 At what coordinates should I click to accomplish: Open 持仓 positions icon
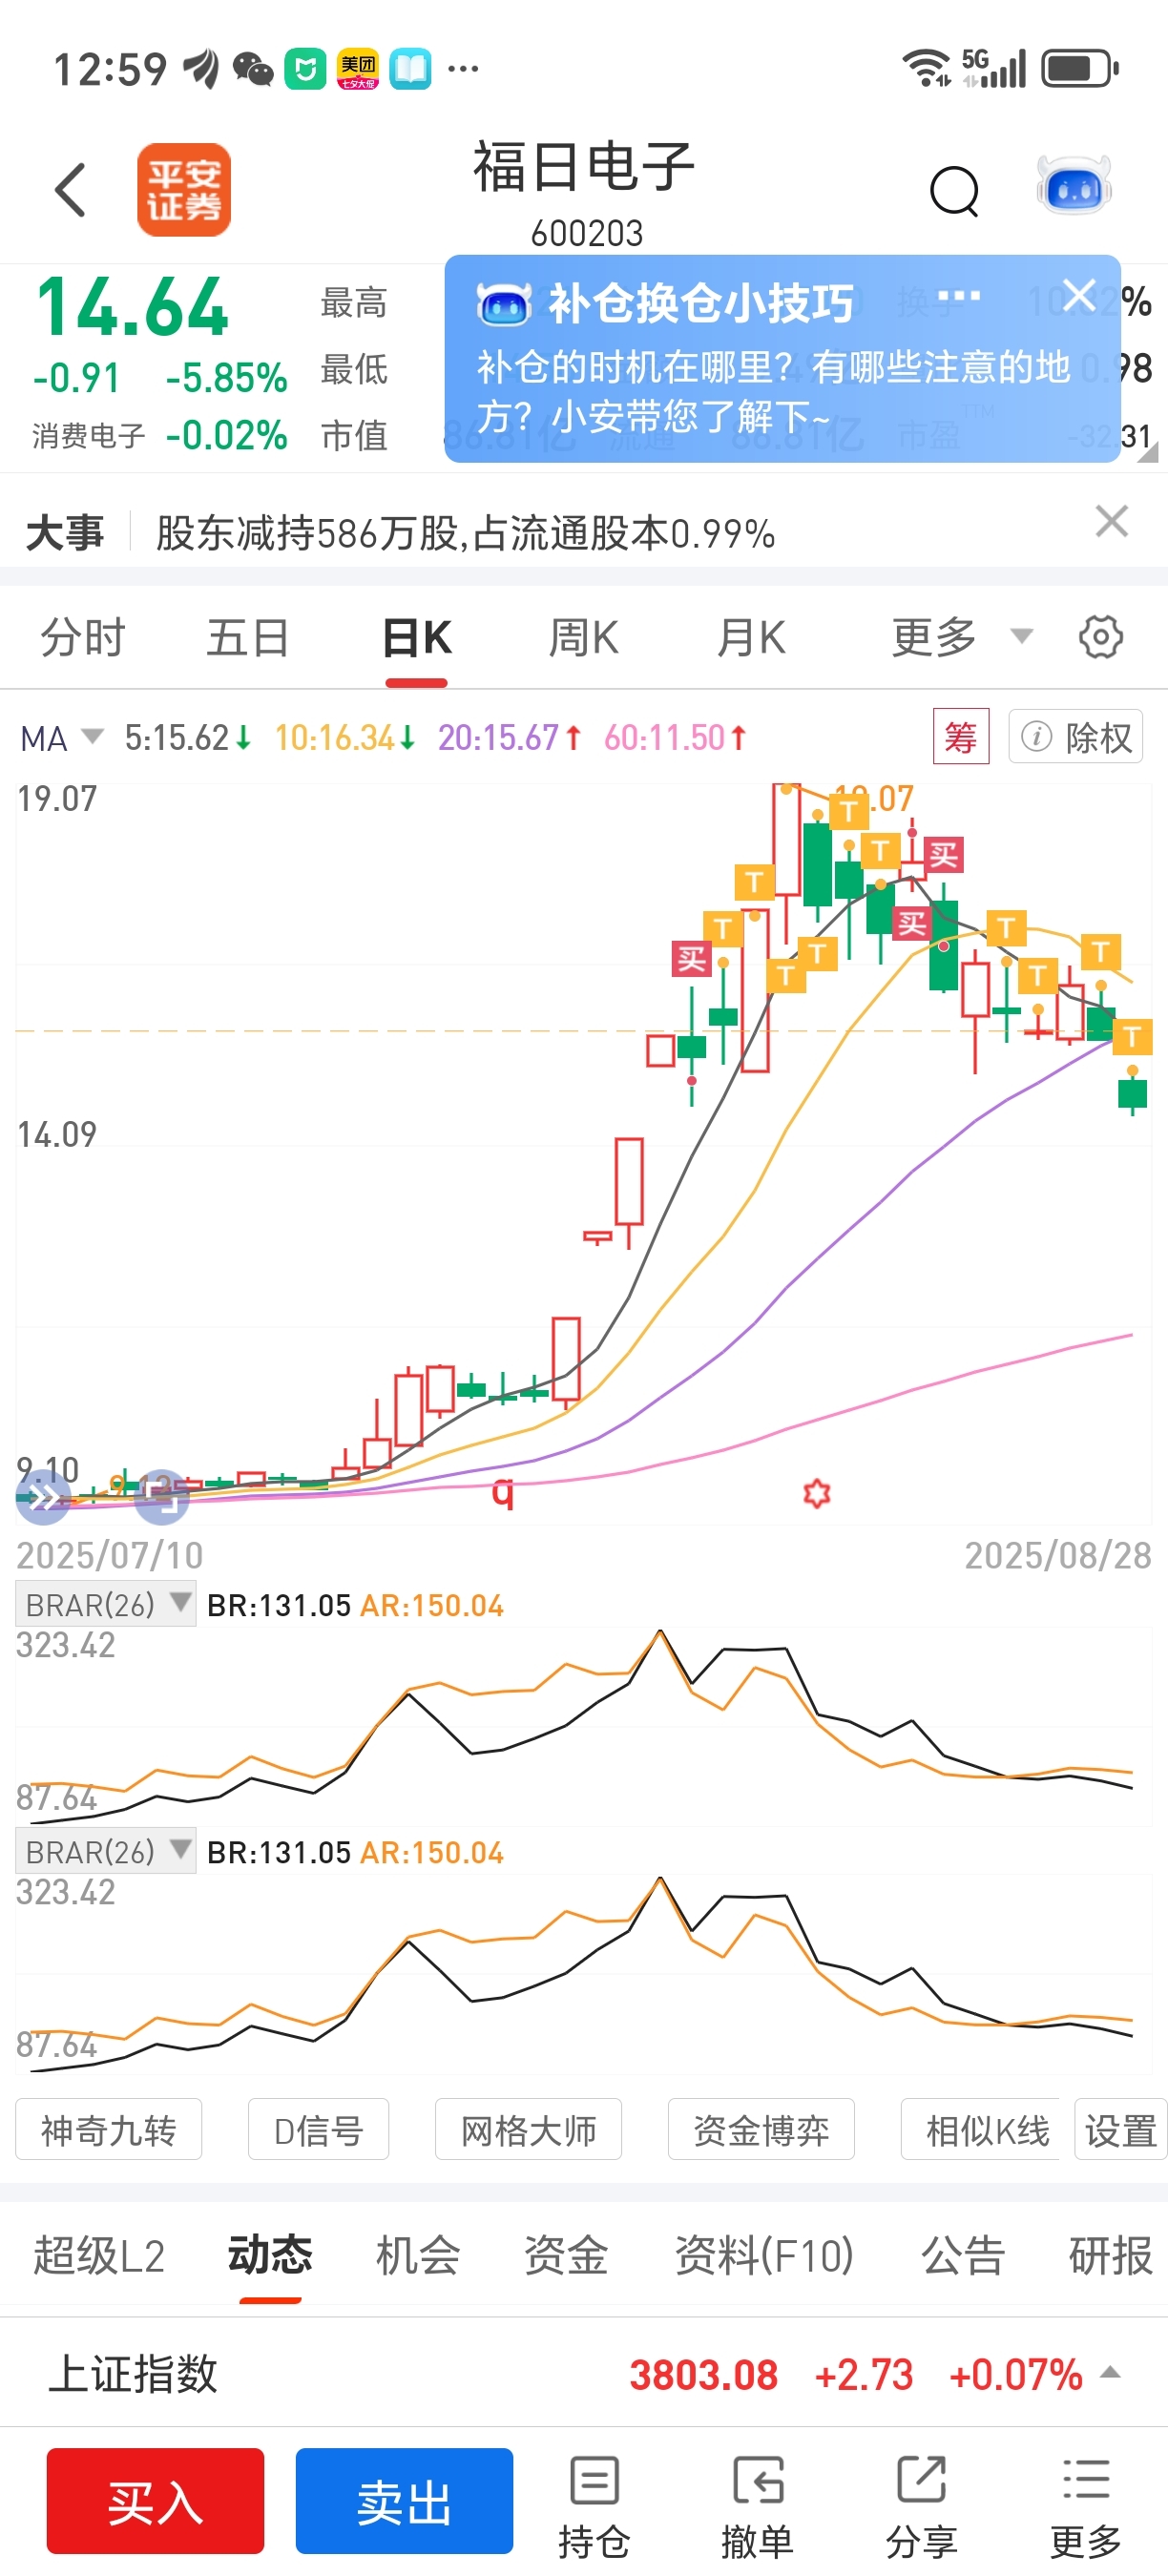point(594,2506)
